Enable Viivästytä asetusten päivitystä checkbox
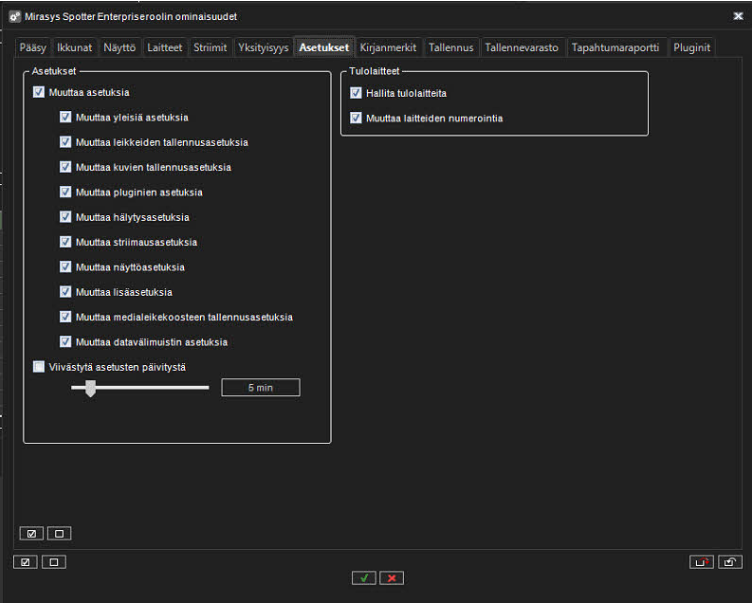Image resolution: width=752 pixels, height=603 pixels. [39, 367]
